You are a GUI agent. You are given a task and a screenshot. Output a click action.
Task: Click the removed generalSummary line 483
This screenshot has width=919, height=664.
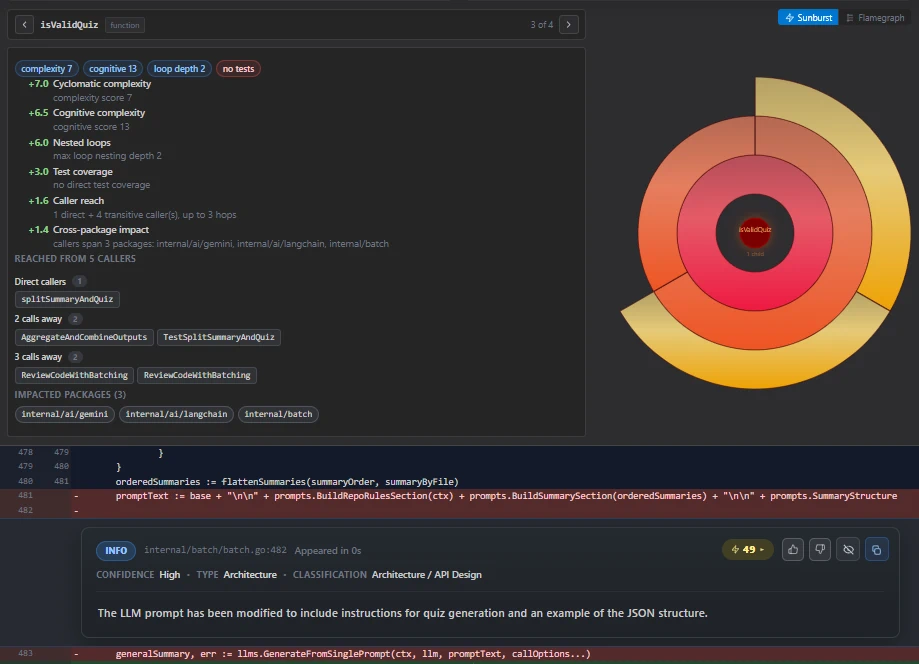tap(460, 653)
